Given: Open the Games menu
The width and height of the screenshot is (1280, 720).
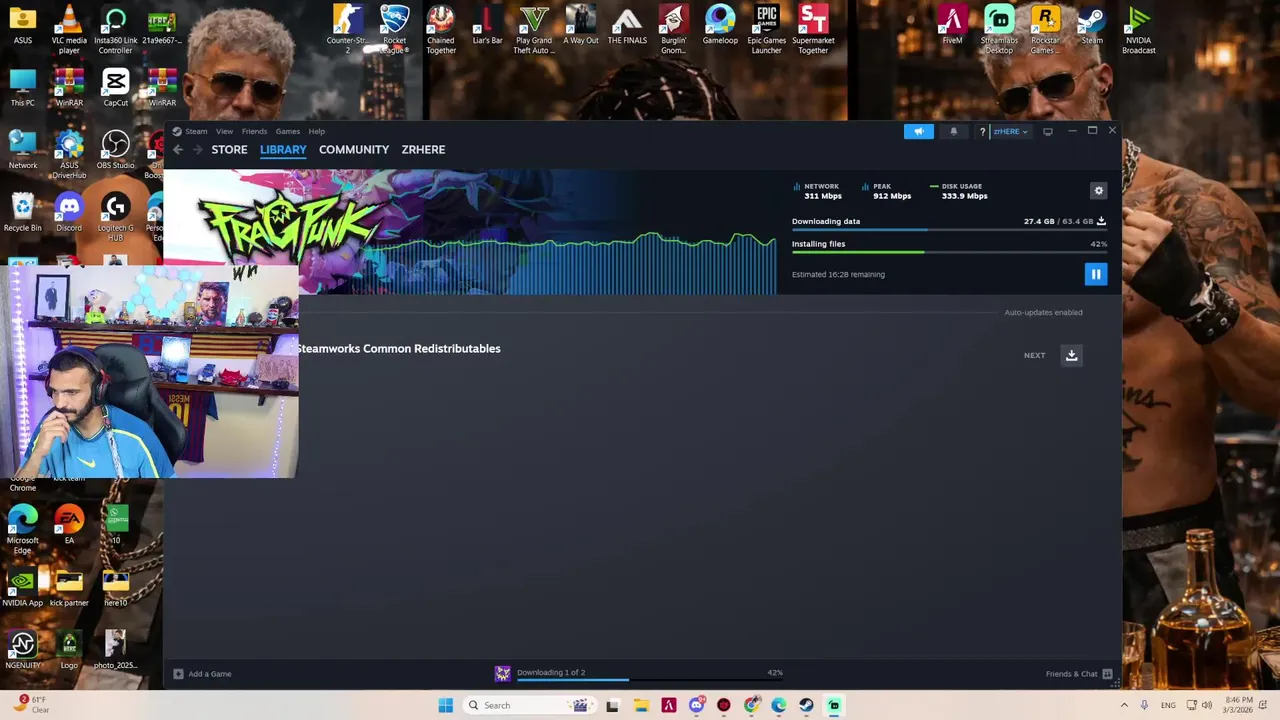Looking at the screenshot, I should [x=288, y=131].
